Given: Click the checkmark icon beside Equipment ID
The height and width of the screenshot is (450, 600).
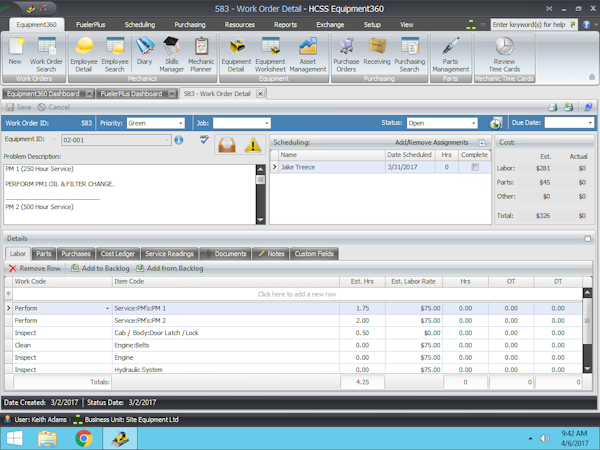Looking at the screenshot, I should pyautogui.click(x=204, y=139).
